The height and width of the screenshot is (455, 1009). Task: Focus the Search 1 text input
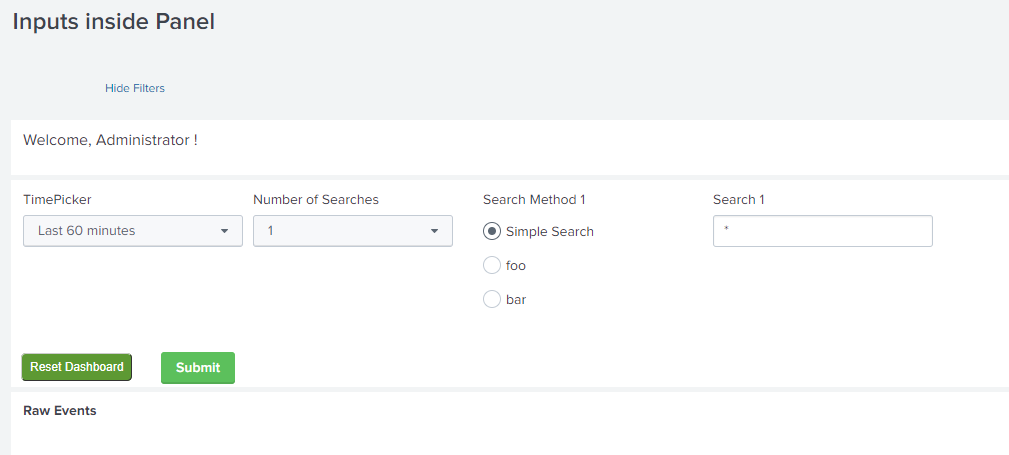point(822,231)
